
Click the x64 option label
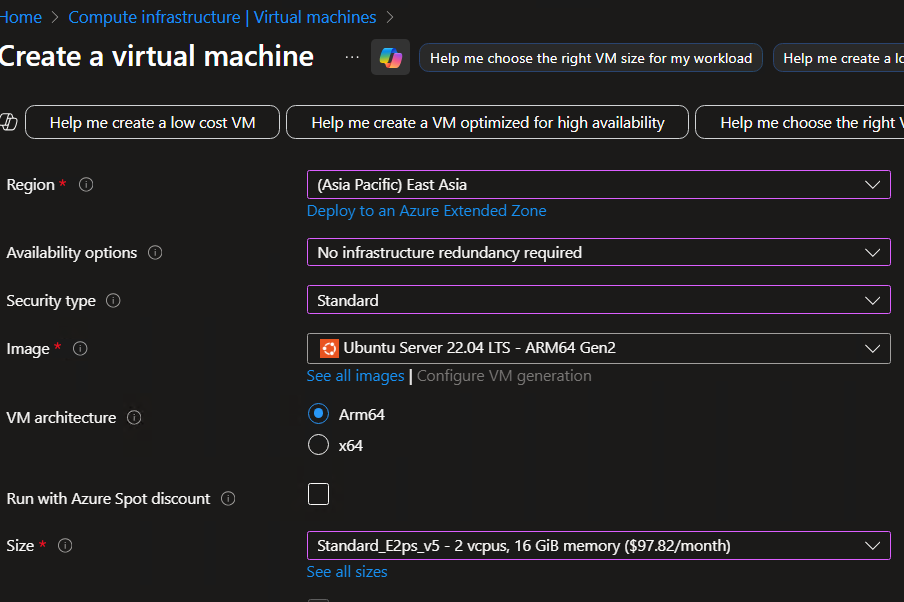[351, 446]
